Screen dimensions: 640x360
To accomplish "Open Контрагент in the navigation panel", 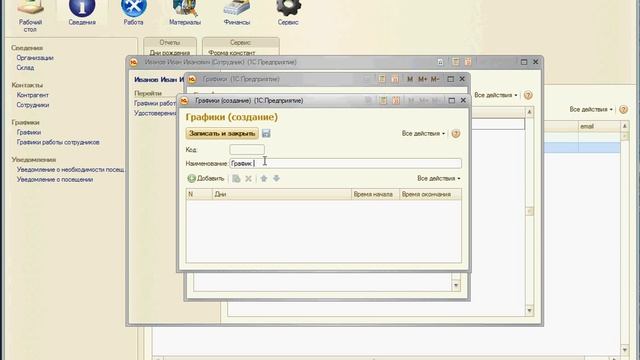I will [x=33, y=95].
